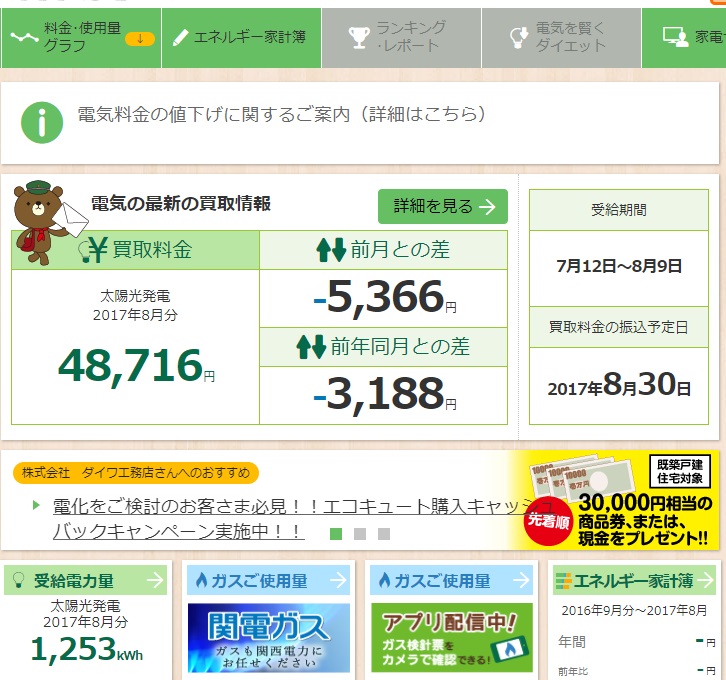Viewport: 726px width, 680px height.
Task: Select the second carousel indicator dot
Action: [x=360, y=533]
